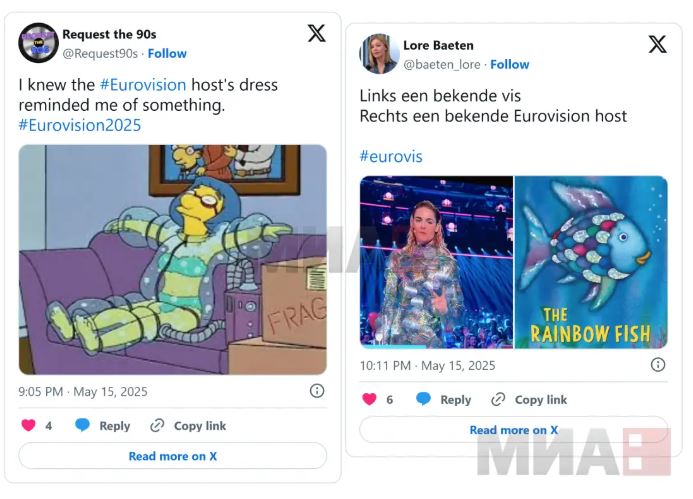693x499 pixels.
Task: Click Read more on X in right tweet
Action: coord(514,430)
